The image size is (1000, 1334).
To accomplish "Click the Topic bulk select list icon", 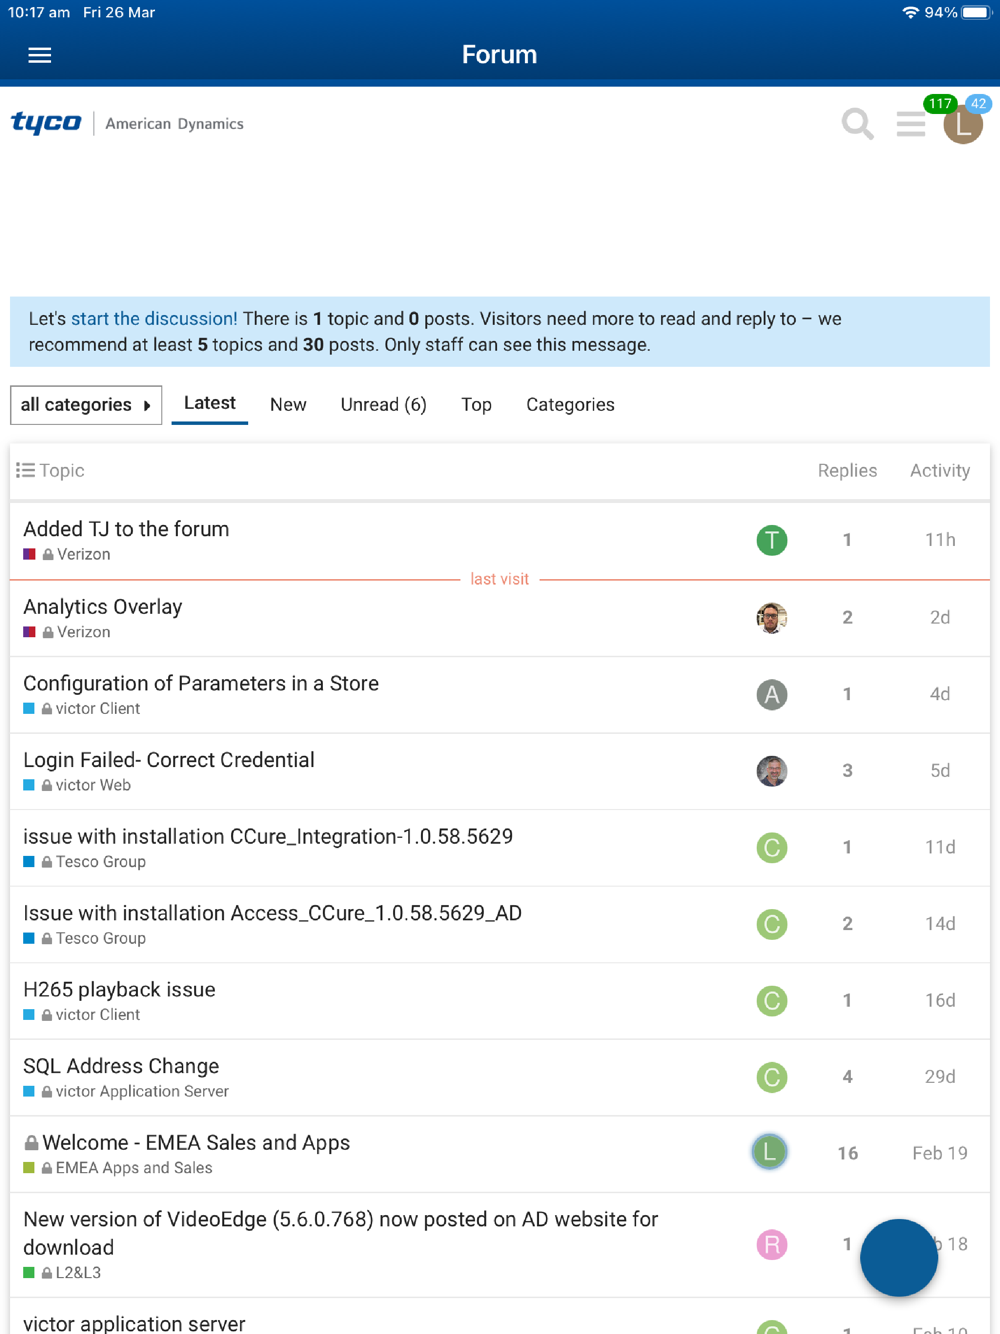I will tap(26, 470).
